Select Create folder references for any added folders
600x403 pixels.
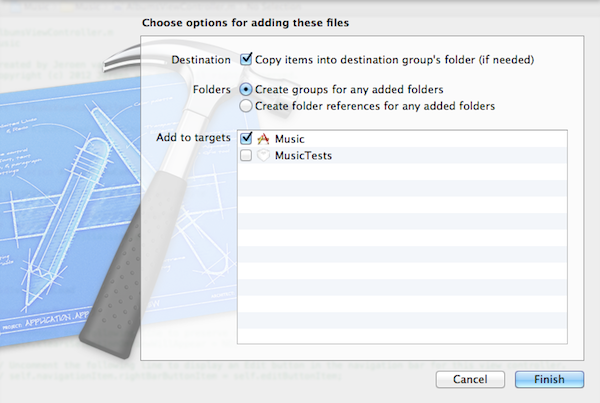pos(246,106)
